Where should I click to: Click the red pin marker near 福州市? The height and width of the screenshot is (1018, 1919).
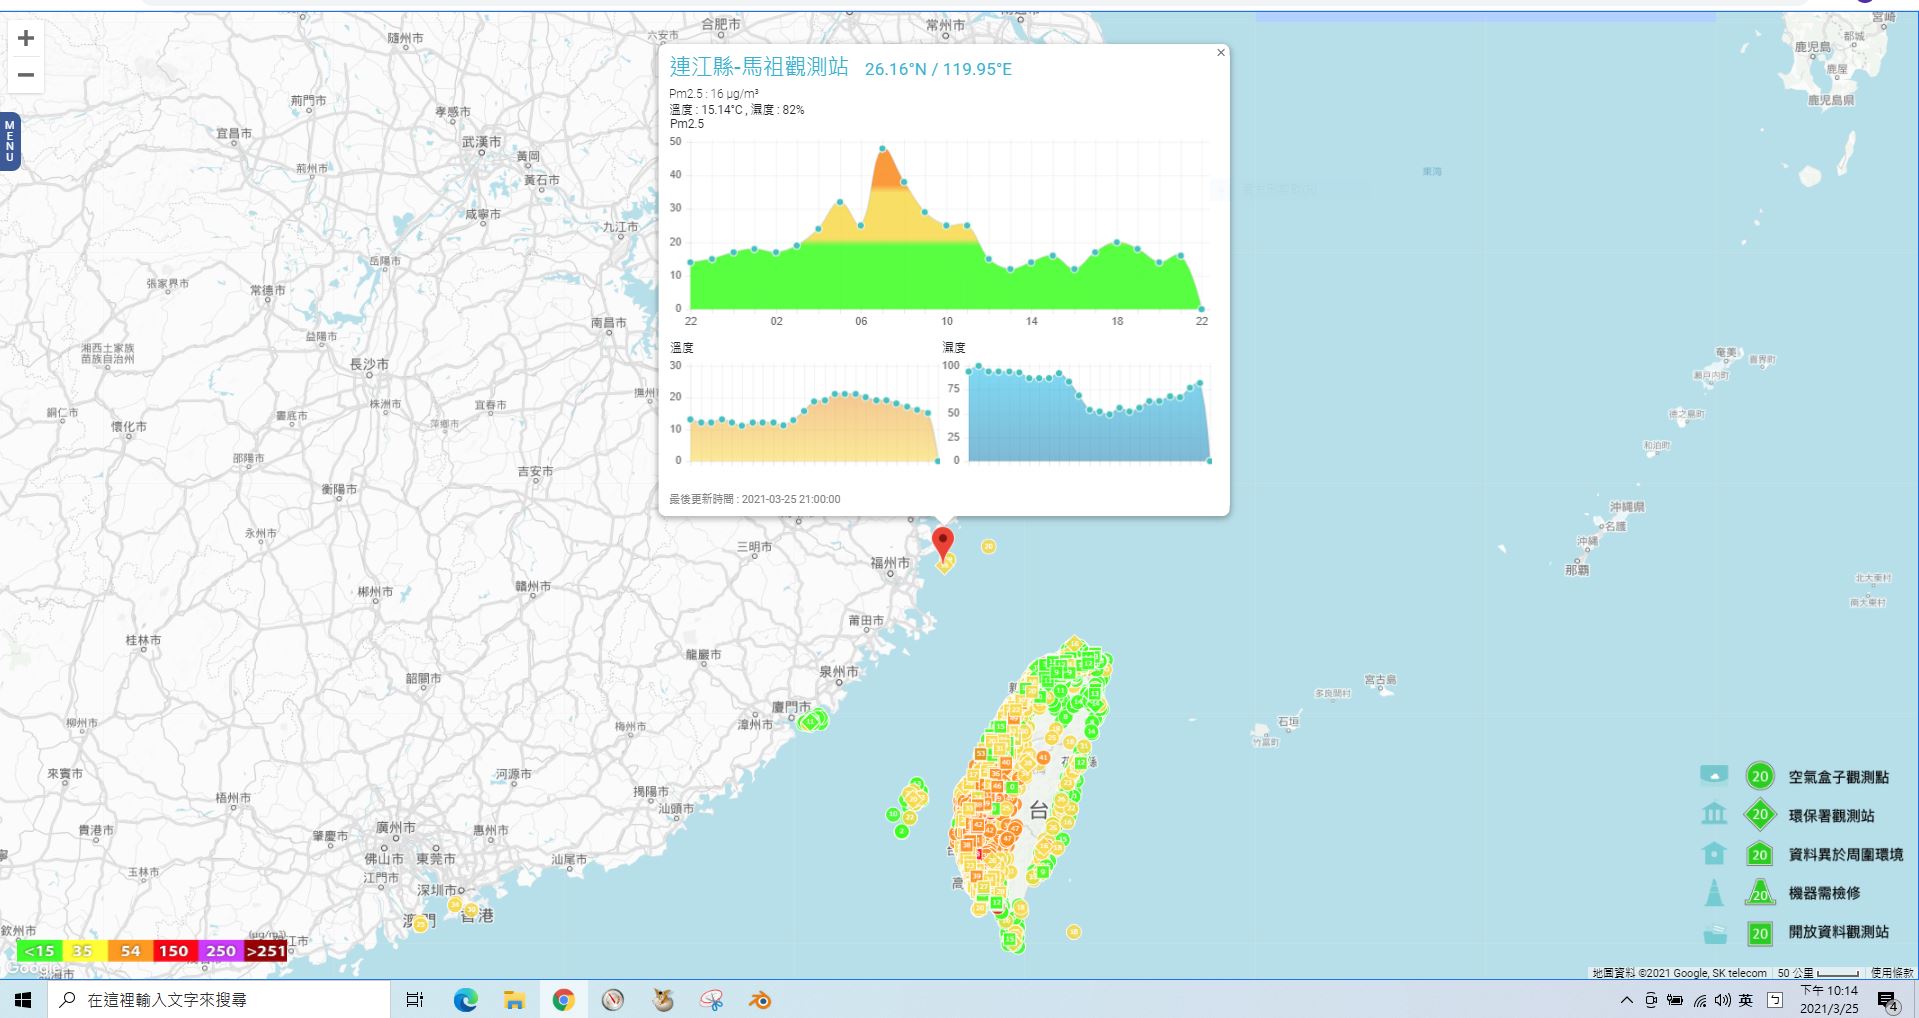point(942,544)
